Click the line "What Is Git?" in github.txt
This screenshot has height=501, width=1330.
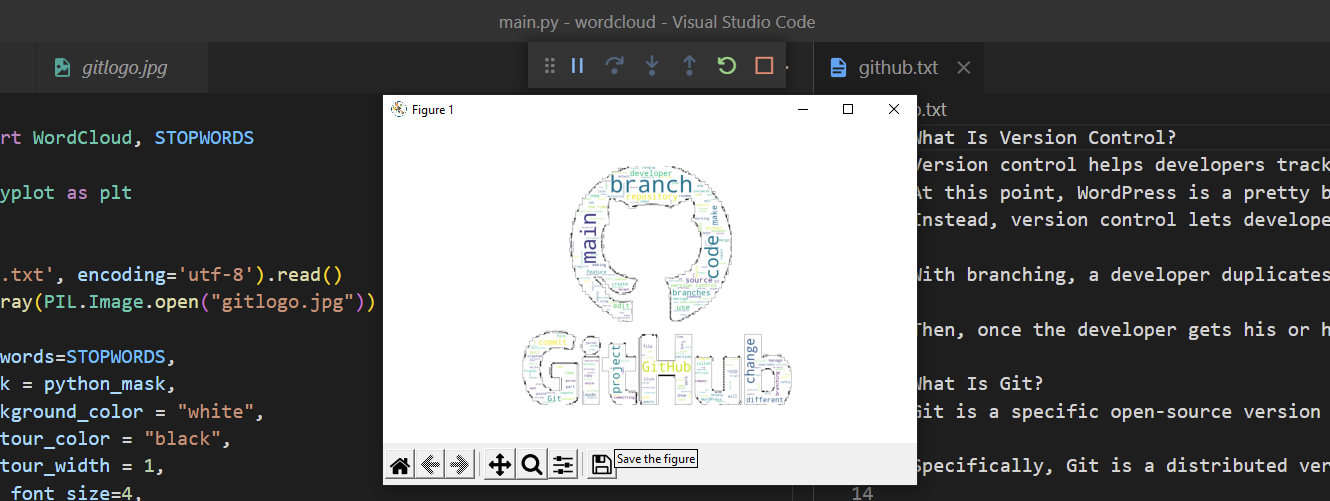[x=980, y=383]
